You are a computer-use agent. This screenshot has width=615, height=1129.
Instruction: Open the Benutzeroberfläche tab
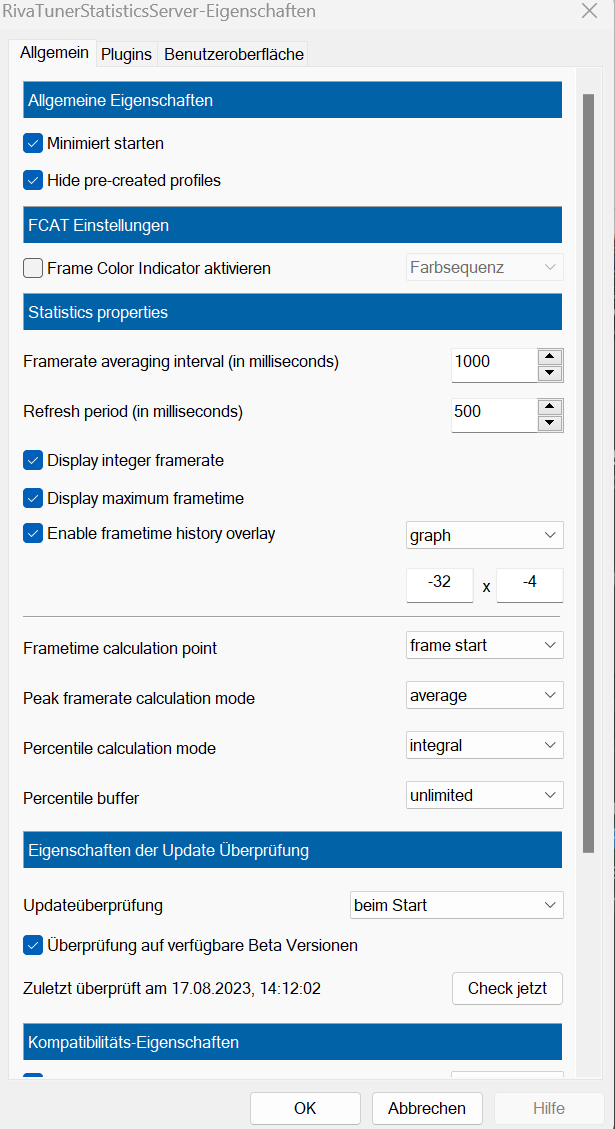(x=233, y=54)
